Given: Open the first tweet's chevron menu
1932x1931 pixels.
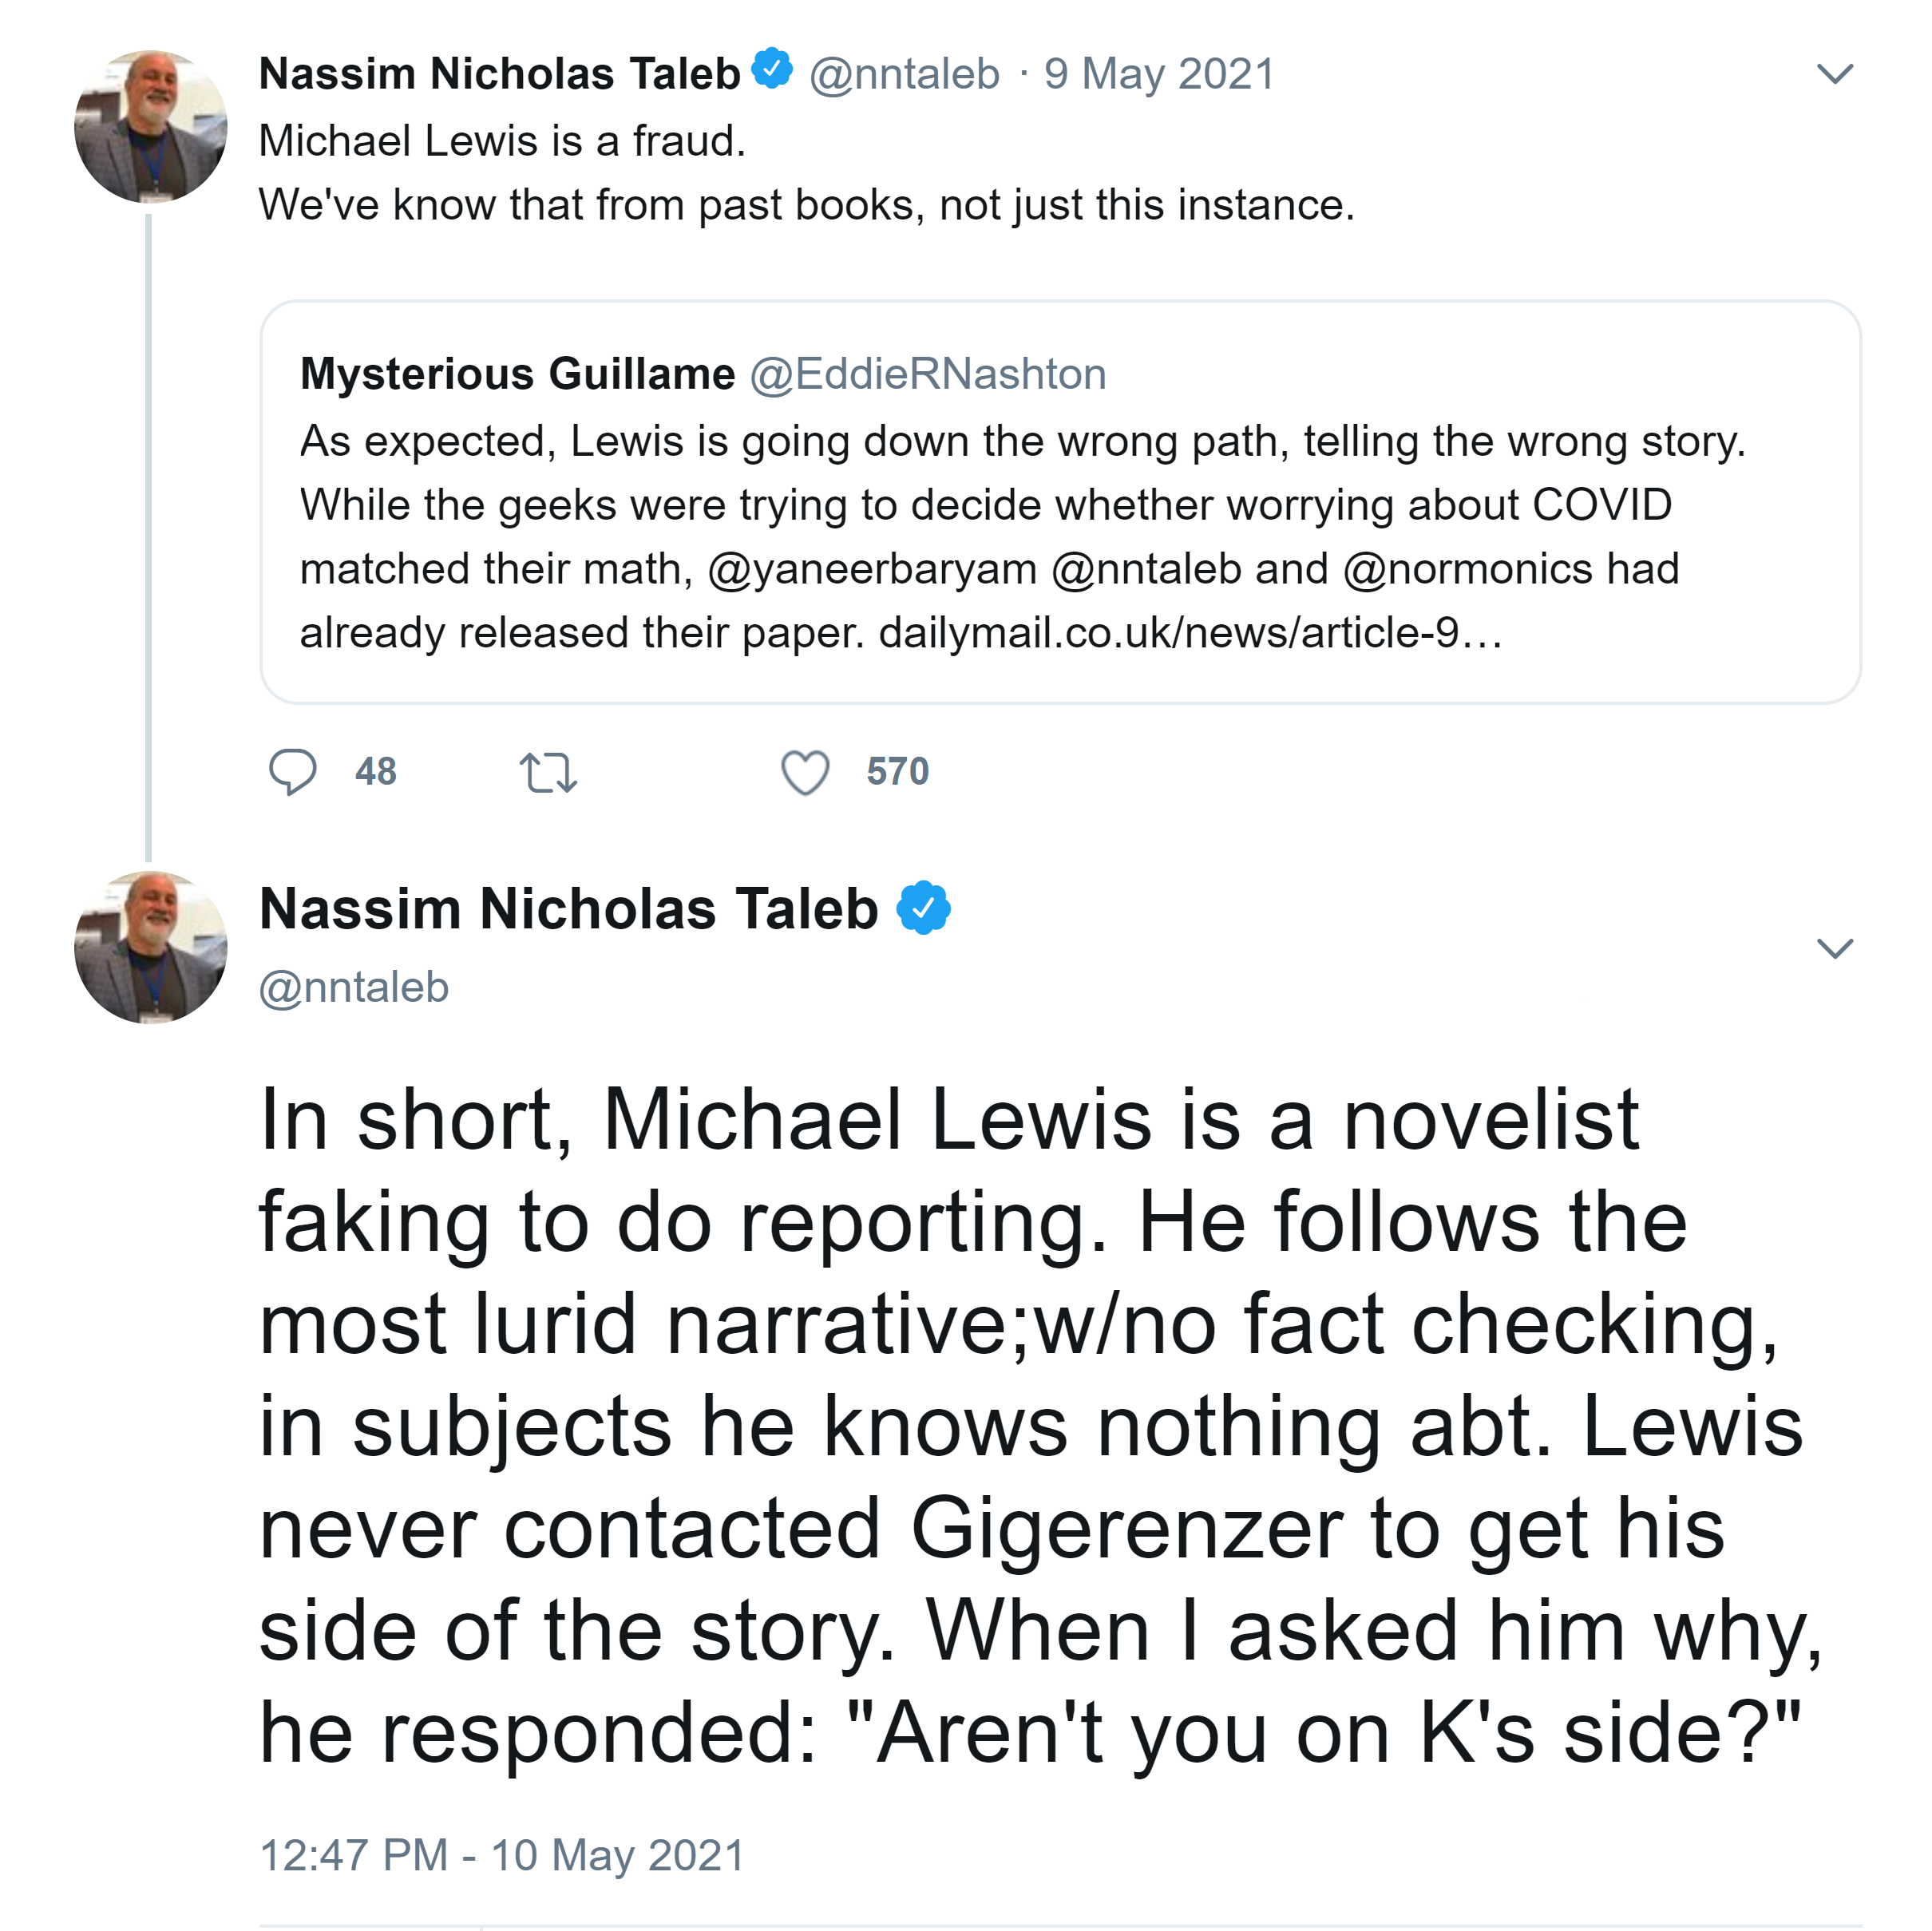Looking at the screenshot, I should (1834, 74).
